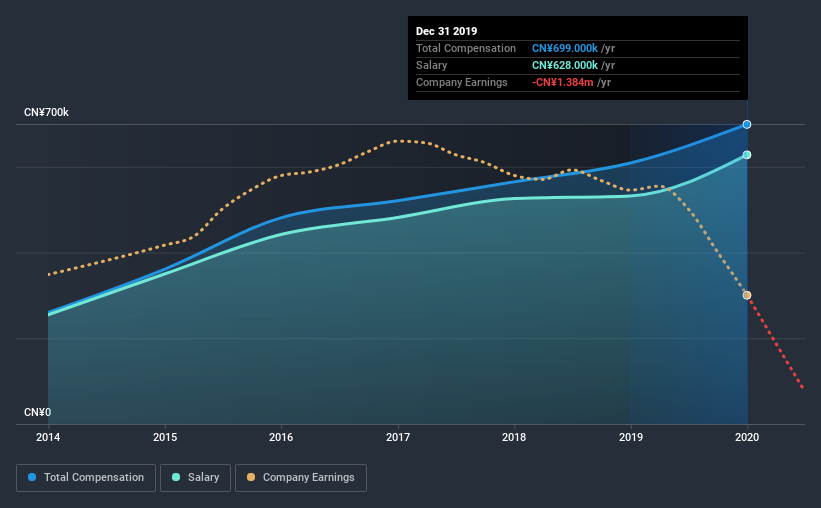Image resolution: width=821 pixels, height=508 pixels.
Task: Select the blue Total Compensation data point at 2020
Action: 747,125
